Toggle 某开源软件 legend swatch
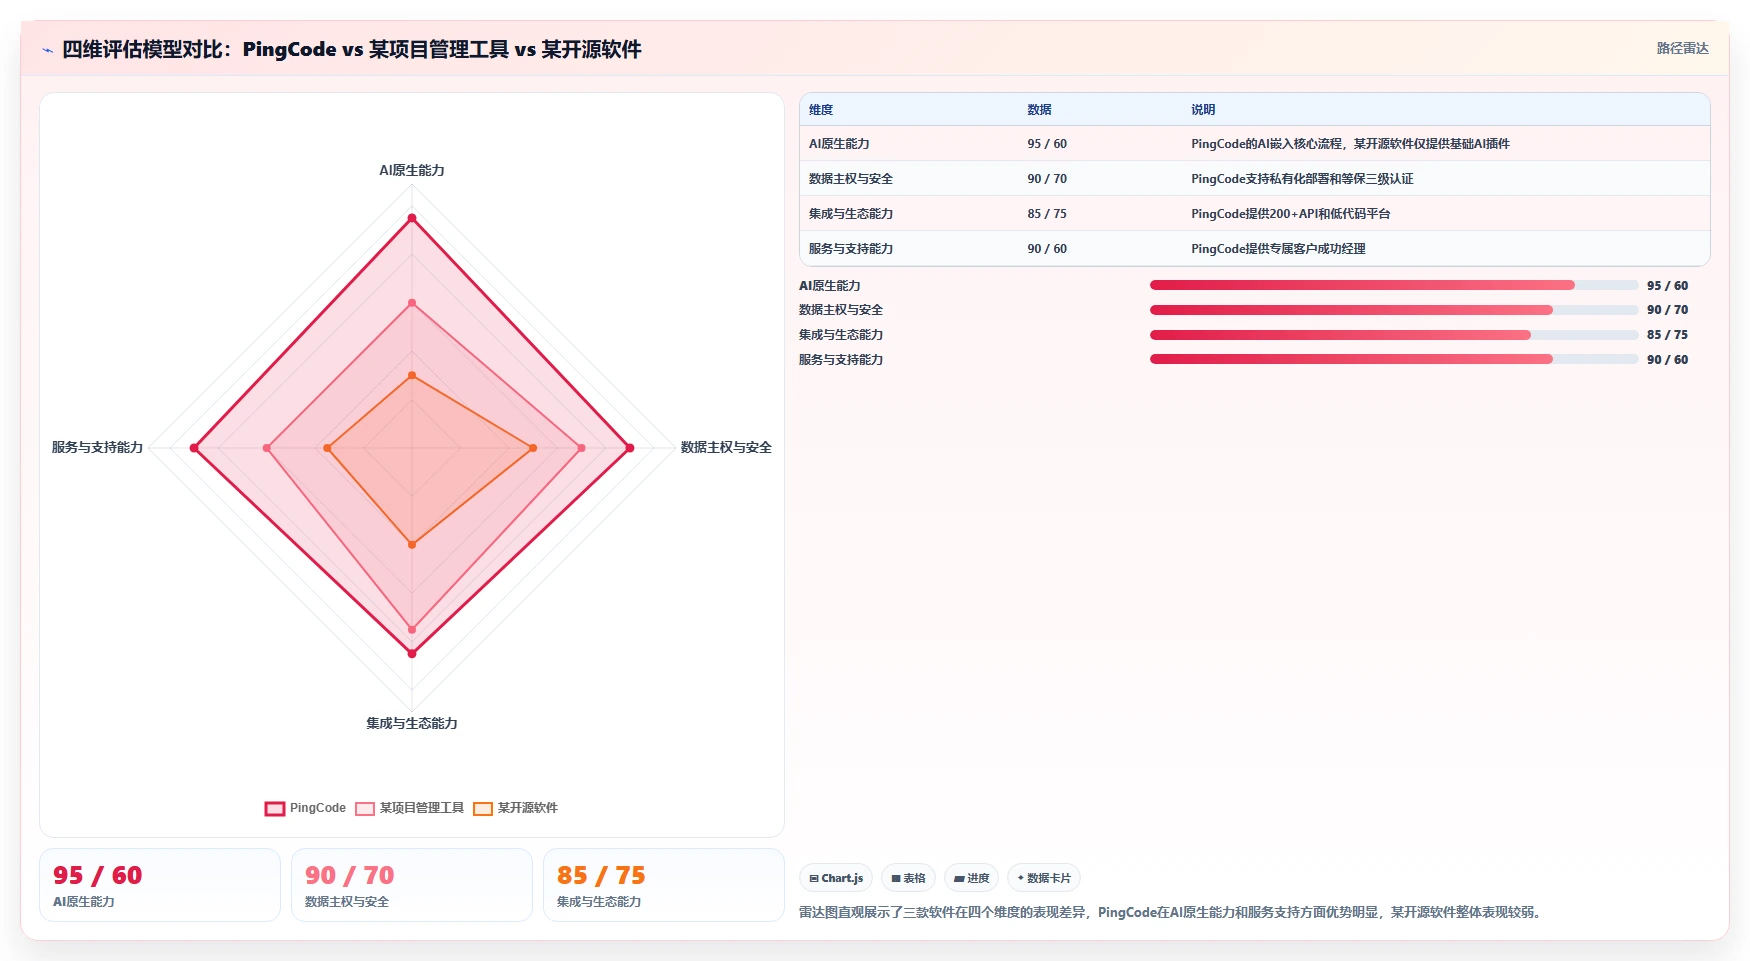The width and height of the screenshot is (1750, 961). tap(483, 809)
